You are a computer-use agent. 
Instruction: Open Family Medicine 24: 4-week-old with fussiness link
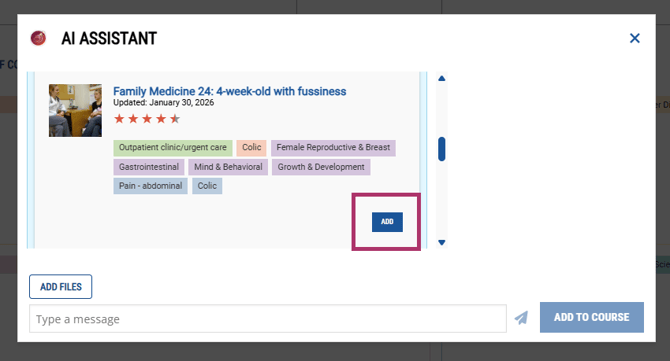pos(229,91)
